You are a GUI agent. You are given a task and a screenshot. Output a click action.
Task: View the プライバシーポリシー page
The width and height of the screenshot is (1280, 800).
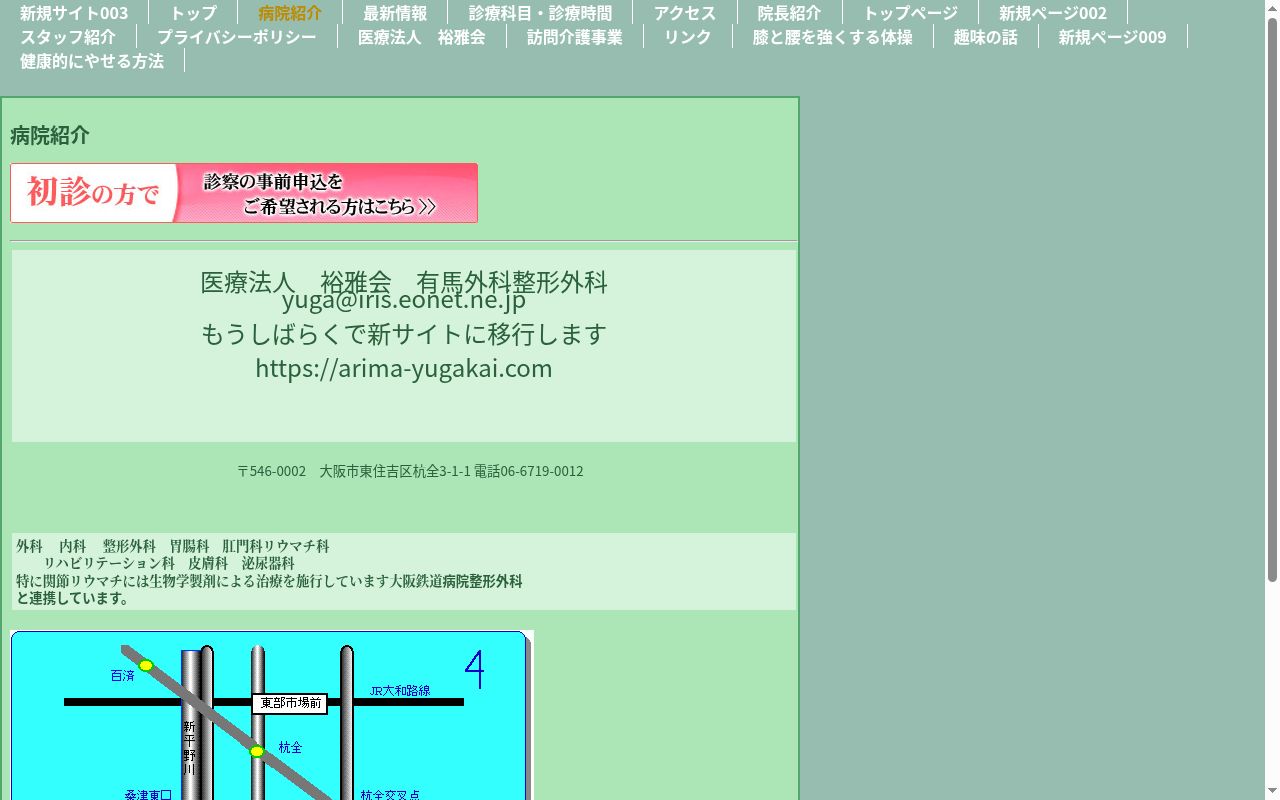(x=237, y=37)
